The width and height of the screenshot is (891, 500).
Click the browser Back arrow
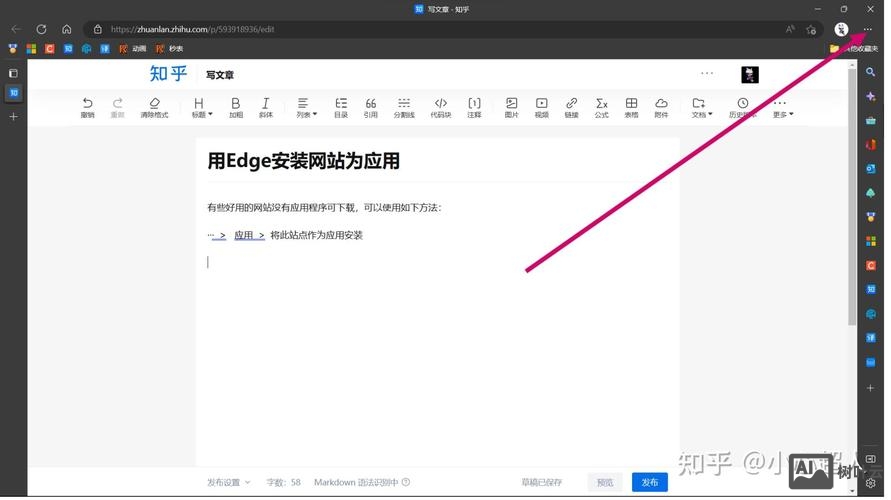point(16,29)
